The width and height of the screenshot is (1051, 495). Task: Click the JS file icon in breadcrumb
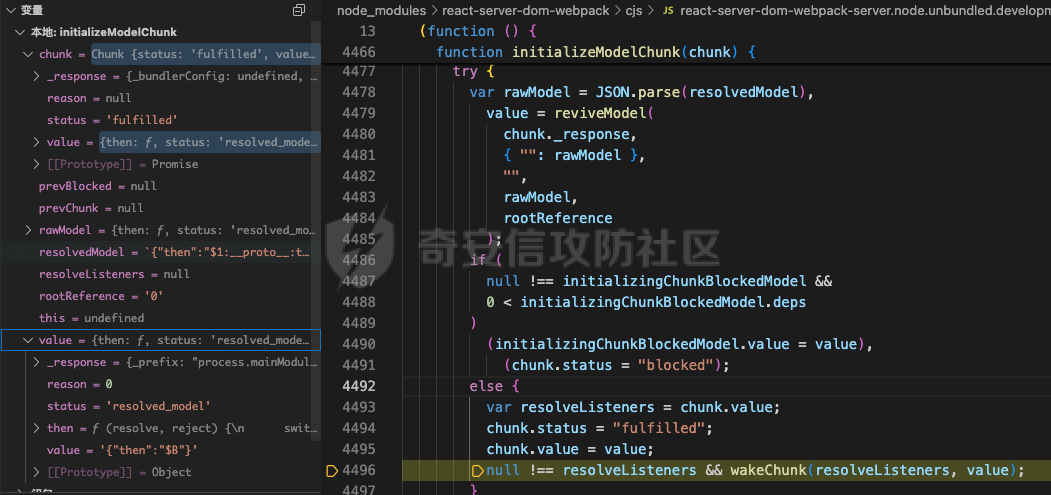pos(668,10)
